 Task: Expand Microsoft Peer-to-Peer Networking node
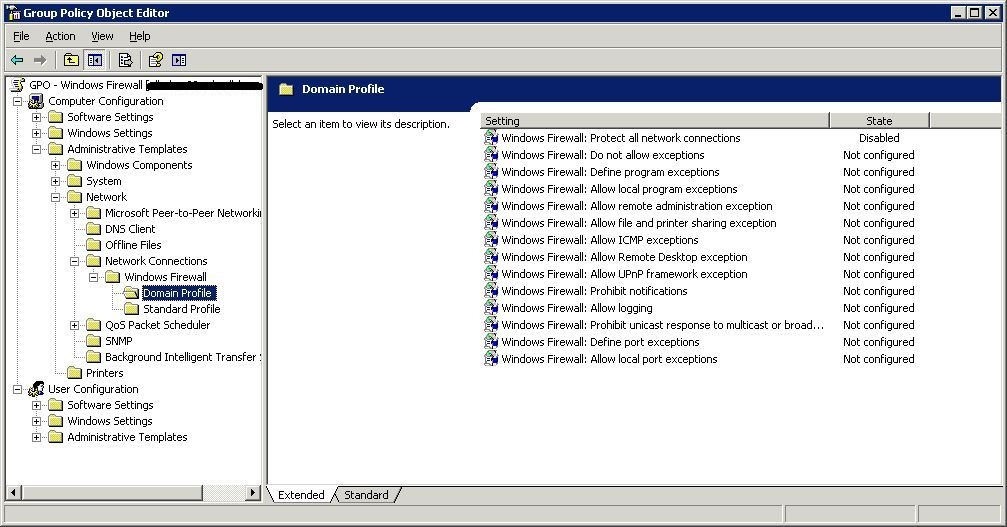tap(74, 213)
